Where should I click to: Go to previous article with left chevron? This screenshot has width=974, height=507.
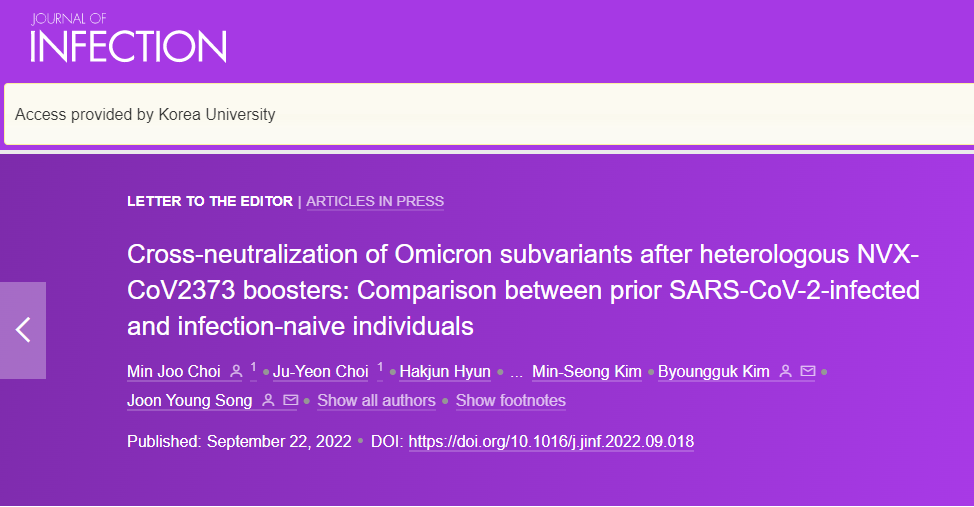pyautogui.click(x=23, y=330)
